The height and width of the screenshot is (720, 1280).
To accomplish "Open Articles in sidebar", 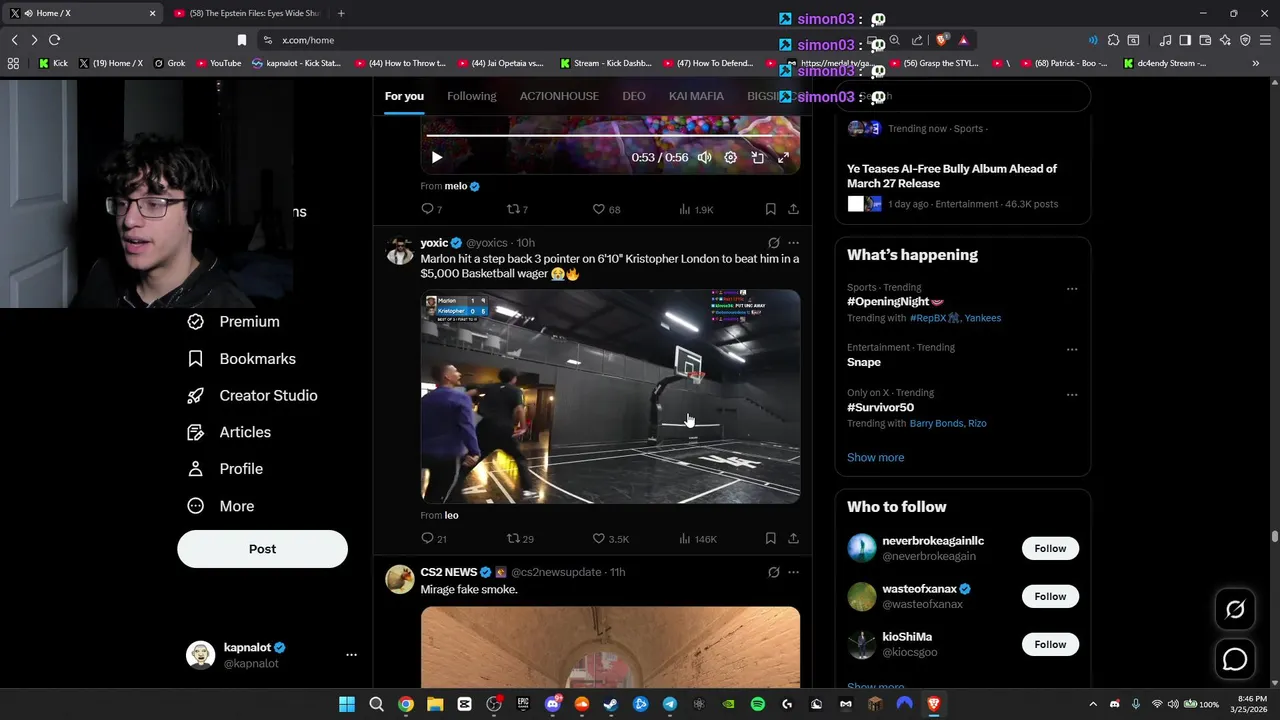I will [x=229, y=432].
